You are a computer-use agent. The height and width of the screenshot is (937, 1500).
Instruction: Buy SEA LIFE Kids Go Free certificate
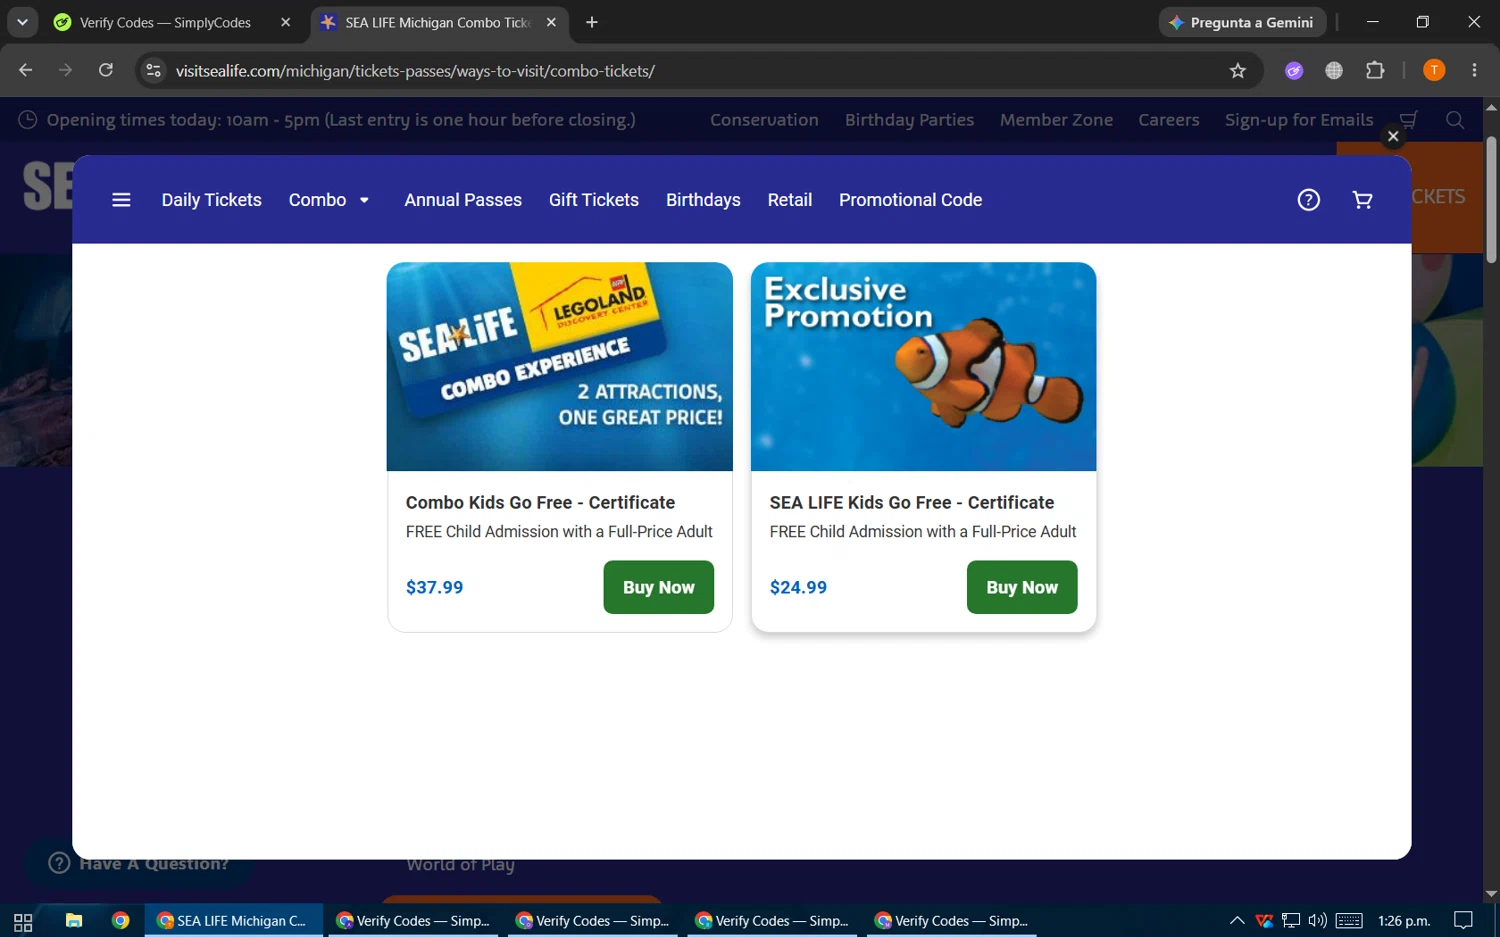coord(1022,587)
